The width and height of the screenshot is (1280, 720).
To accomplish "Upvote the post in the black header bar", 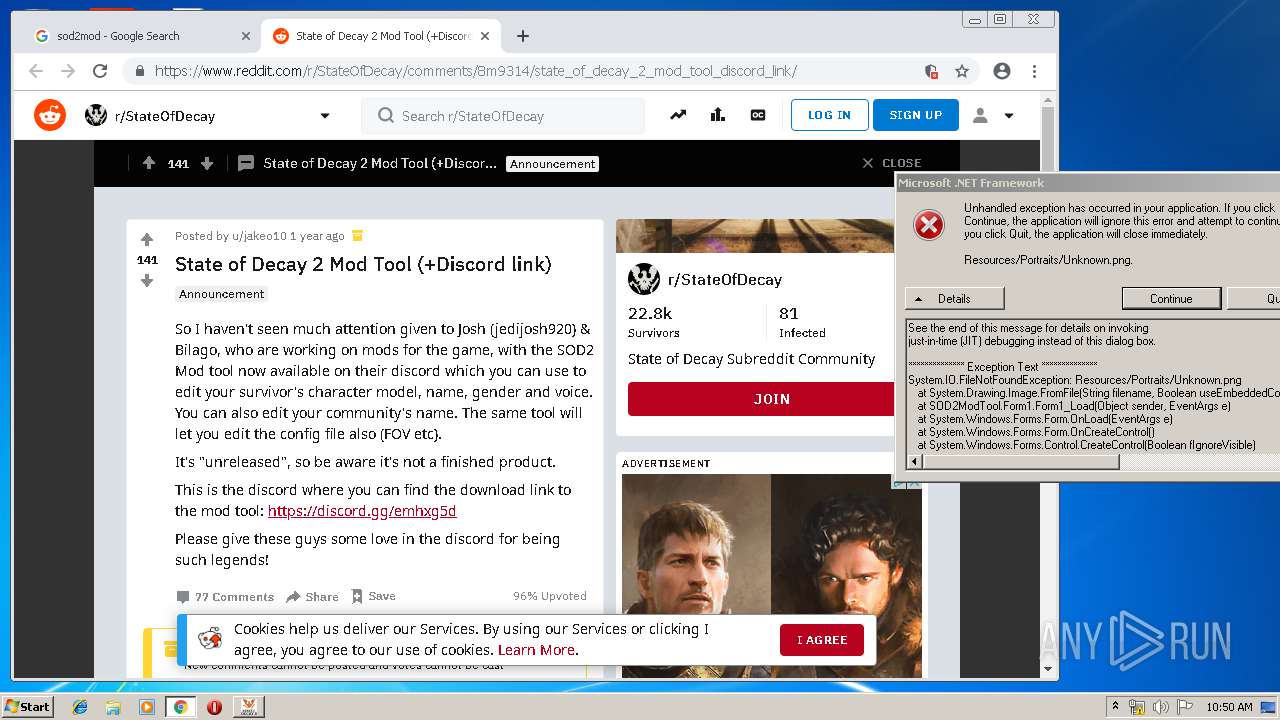I will click(149, 163).
